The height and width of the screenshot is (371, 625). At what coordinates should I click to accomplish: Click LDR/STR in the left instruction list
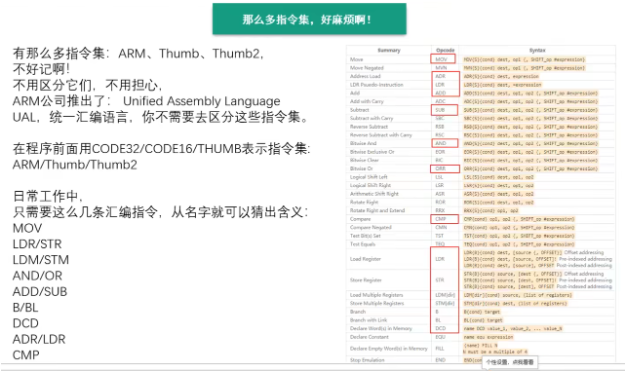(37, 244)
